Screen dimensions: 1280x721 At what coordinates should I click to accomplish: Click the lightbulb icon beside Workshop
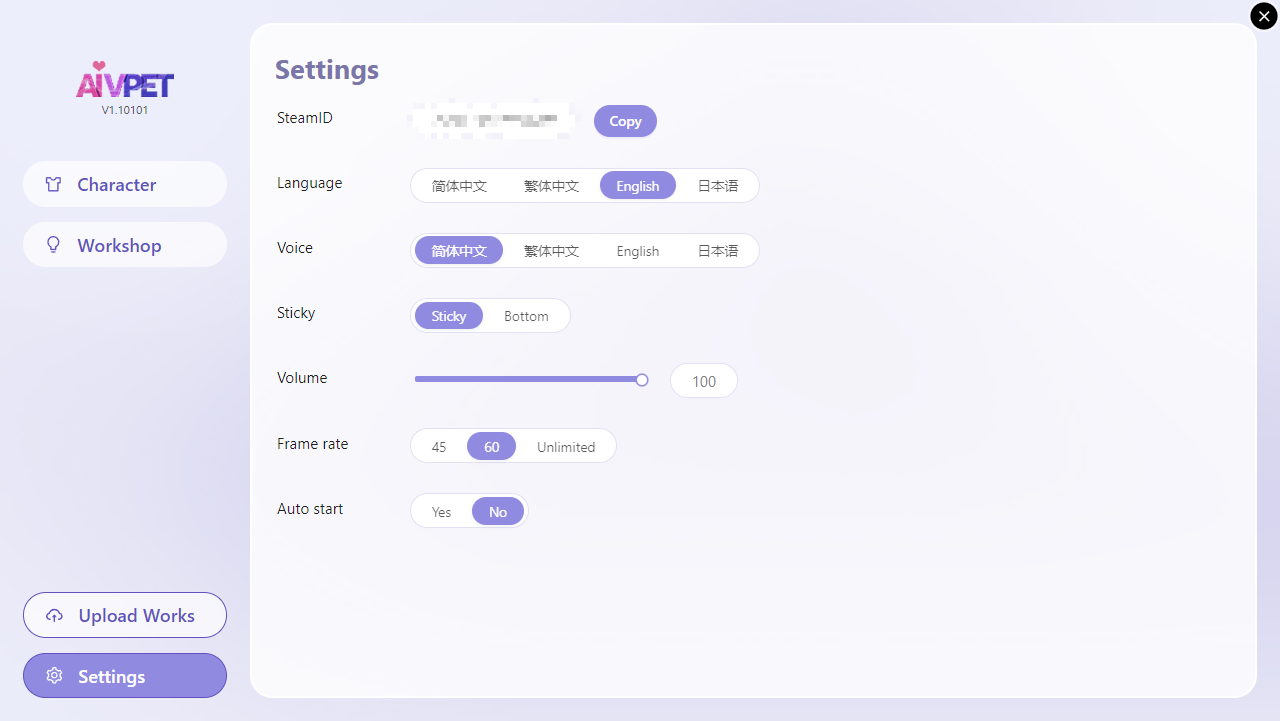(54, 245)
